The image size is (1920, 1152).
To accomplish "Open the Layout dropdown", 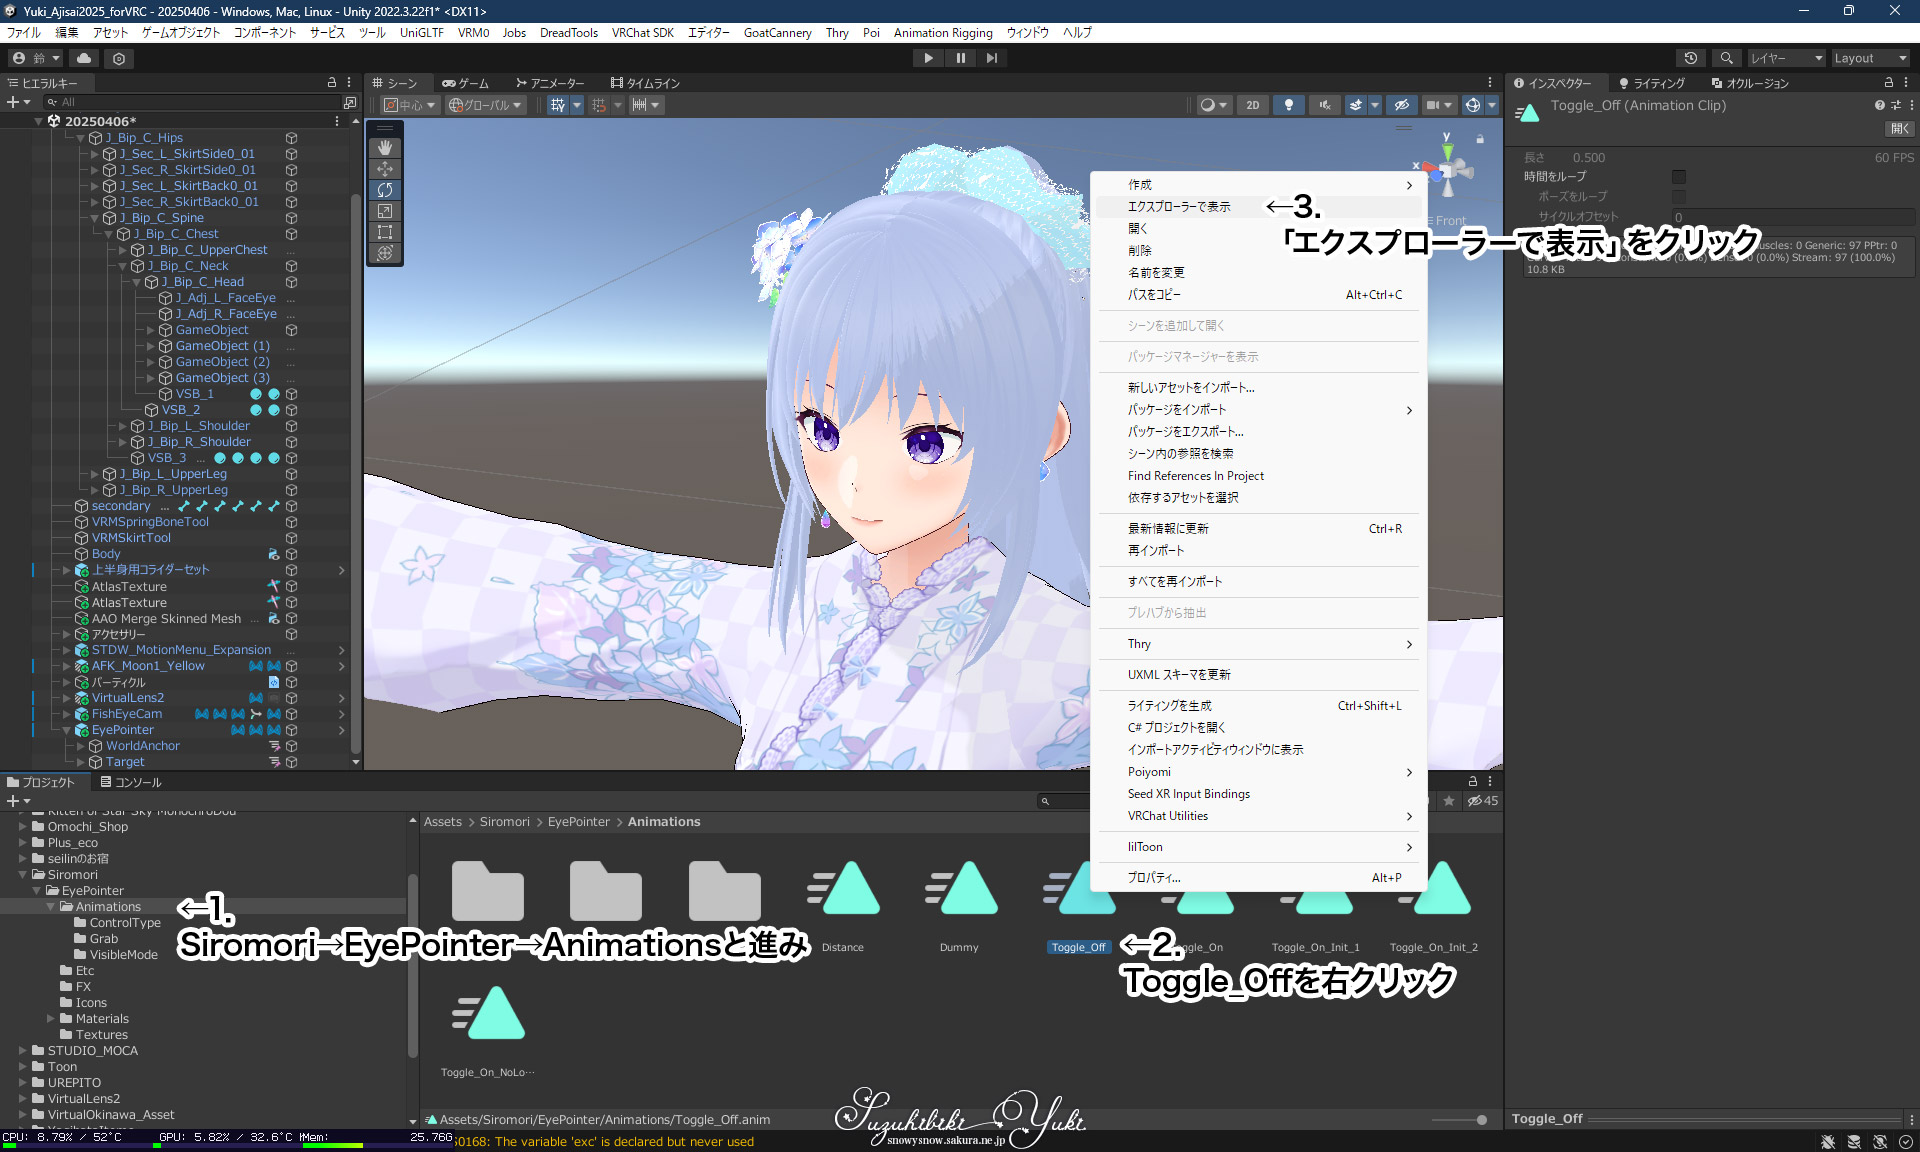I will (x=1869, y=58).
